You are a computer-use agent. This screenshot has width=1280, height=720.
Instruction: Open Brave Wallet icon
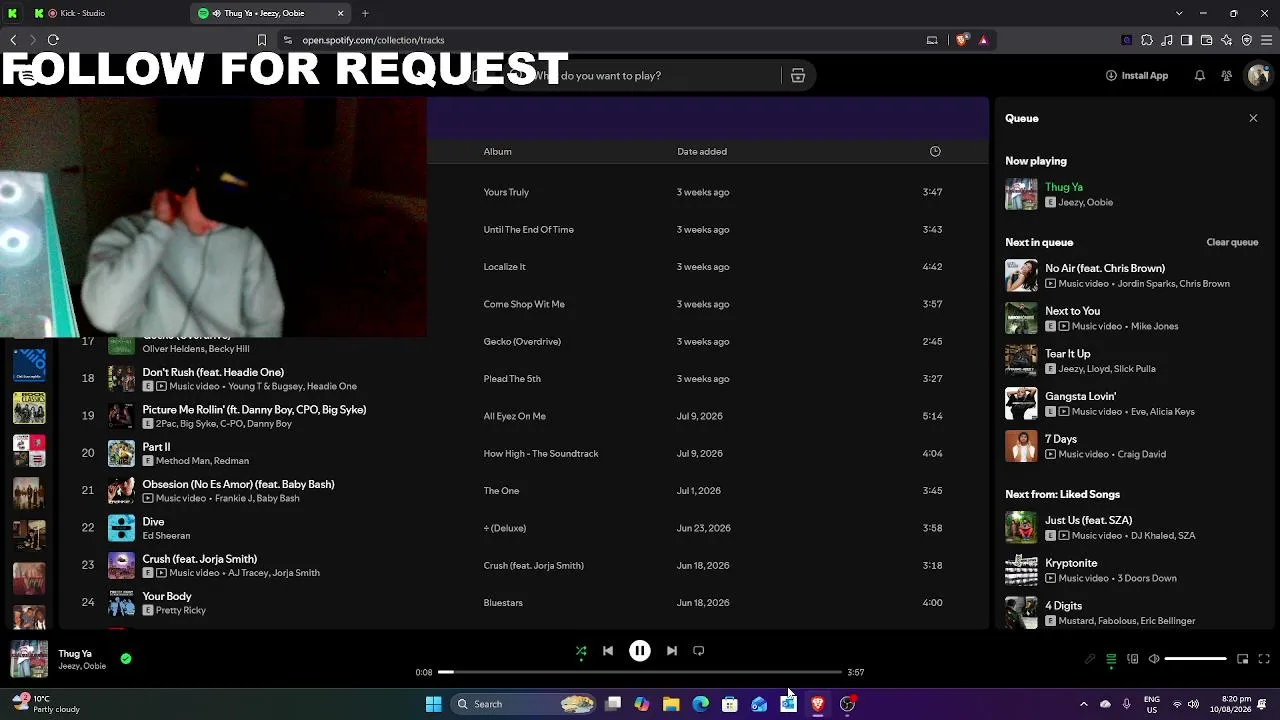click(x=1207, y=40)
